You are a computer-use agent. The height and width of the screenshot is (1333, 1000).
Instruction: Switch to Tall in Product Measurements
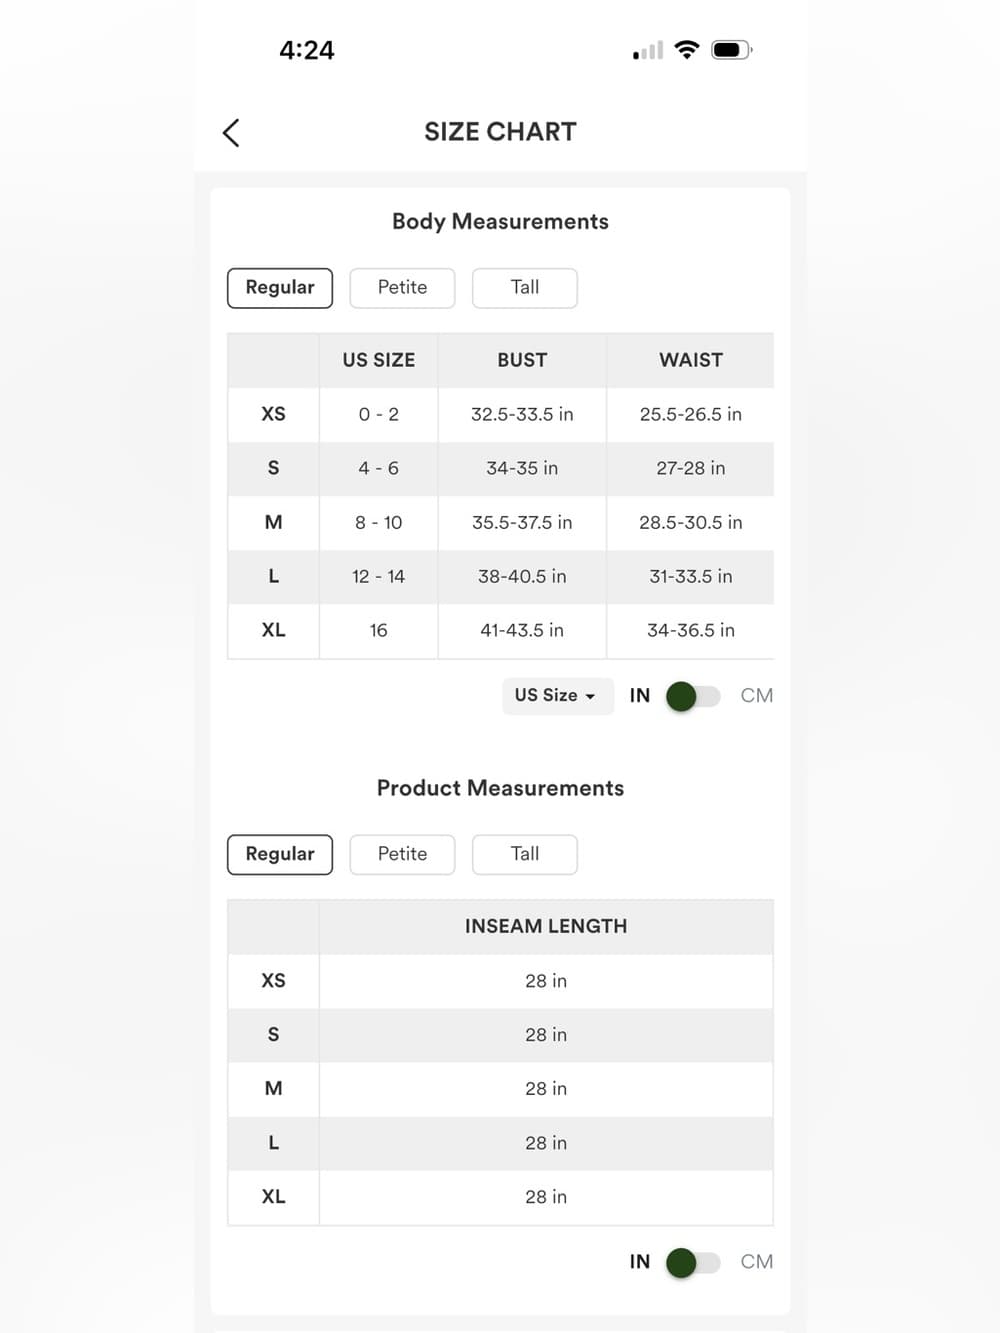525,854
